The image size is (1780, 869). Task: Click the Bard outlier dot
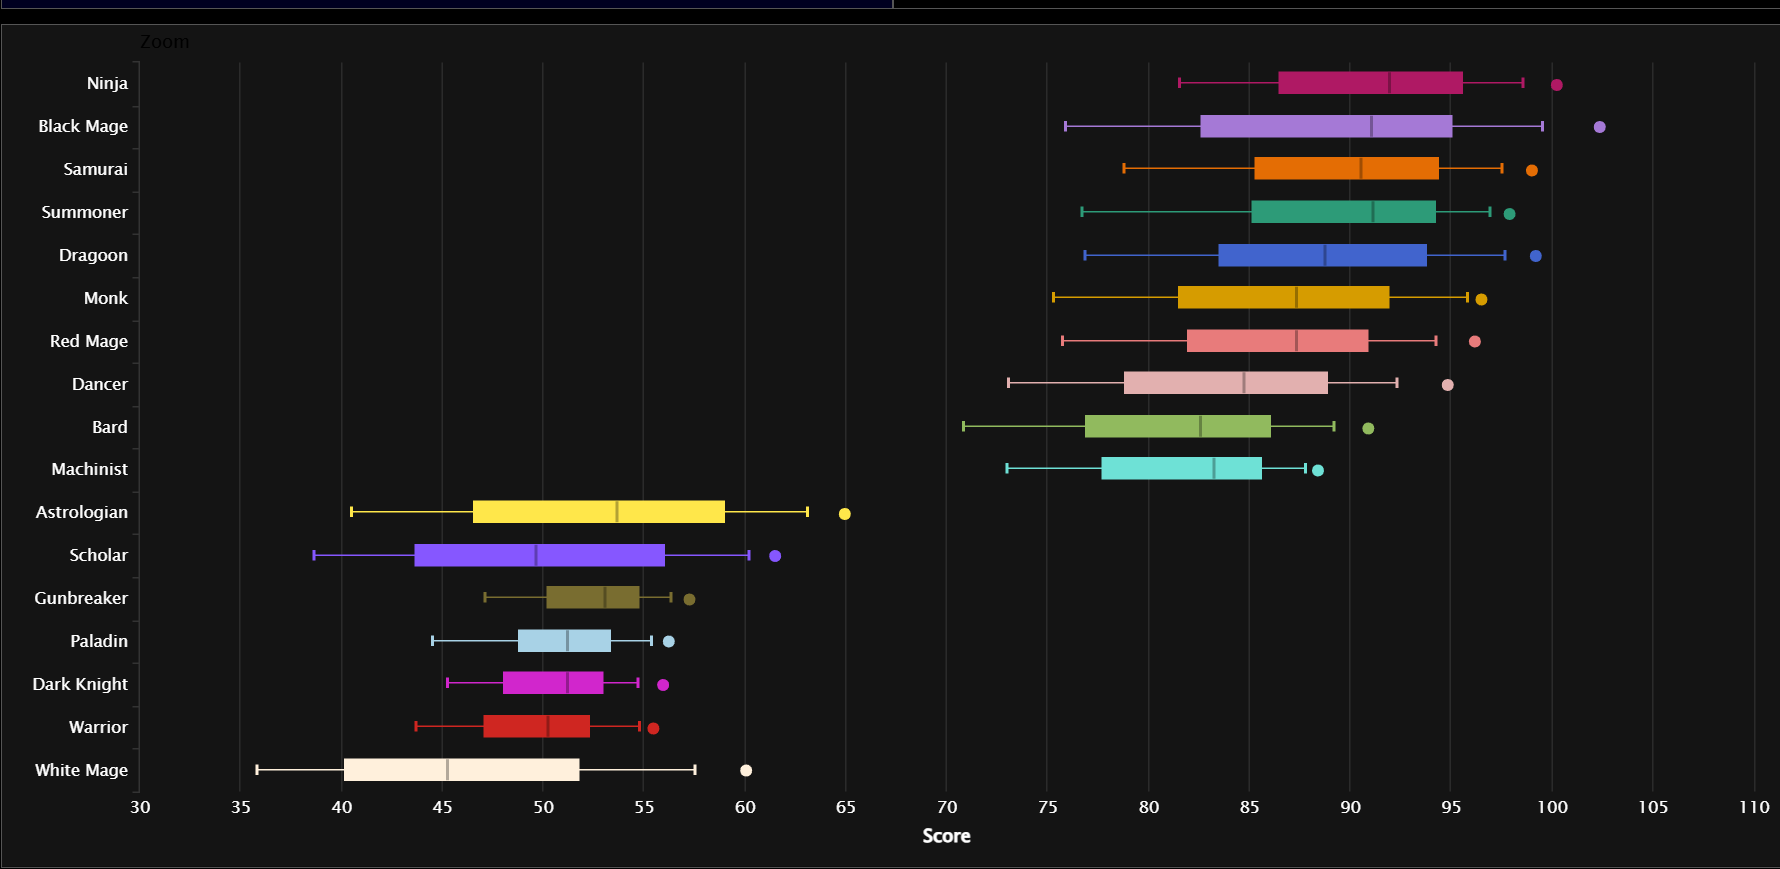point(1368,429)
